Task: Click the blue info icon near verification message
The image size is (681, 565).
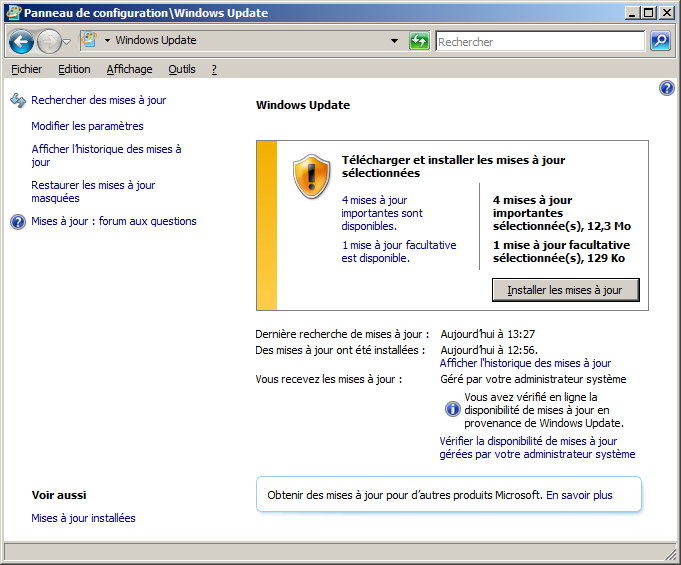Action: [452, 409]
